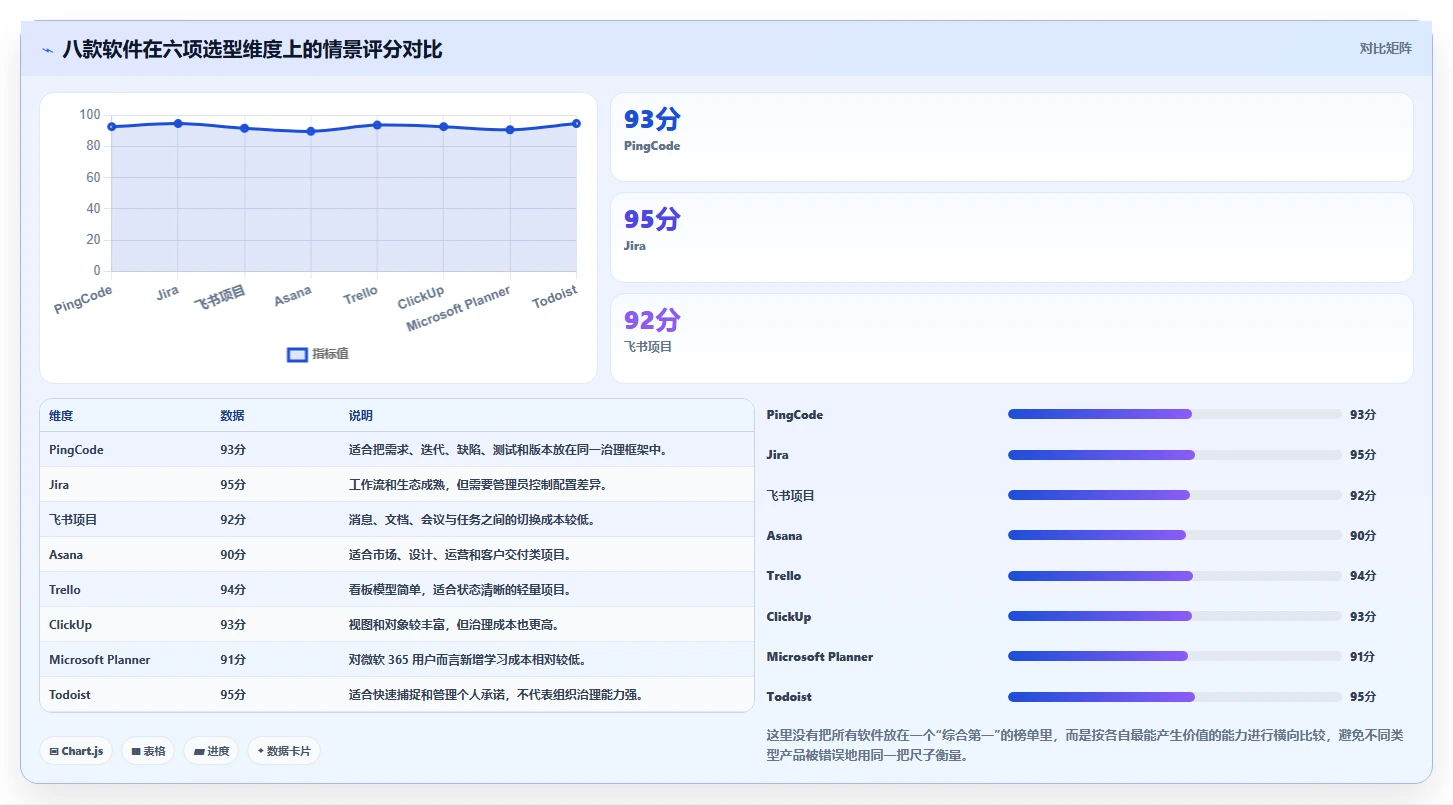Click the 95分 value beside Todoist progress bar
This screenshot has height=805, width=1453.
click(x=1363, y=697)
